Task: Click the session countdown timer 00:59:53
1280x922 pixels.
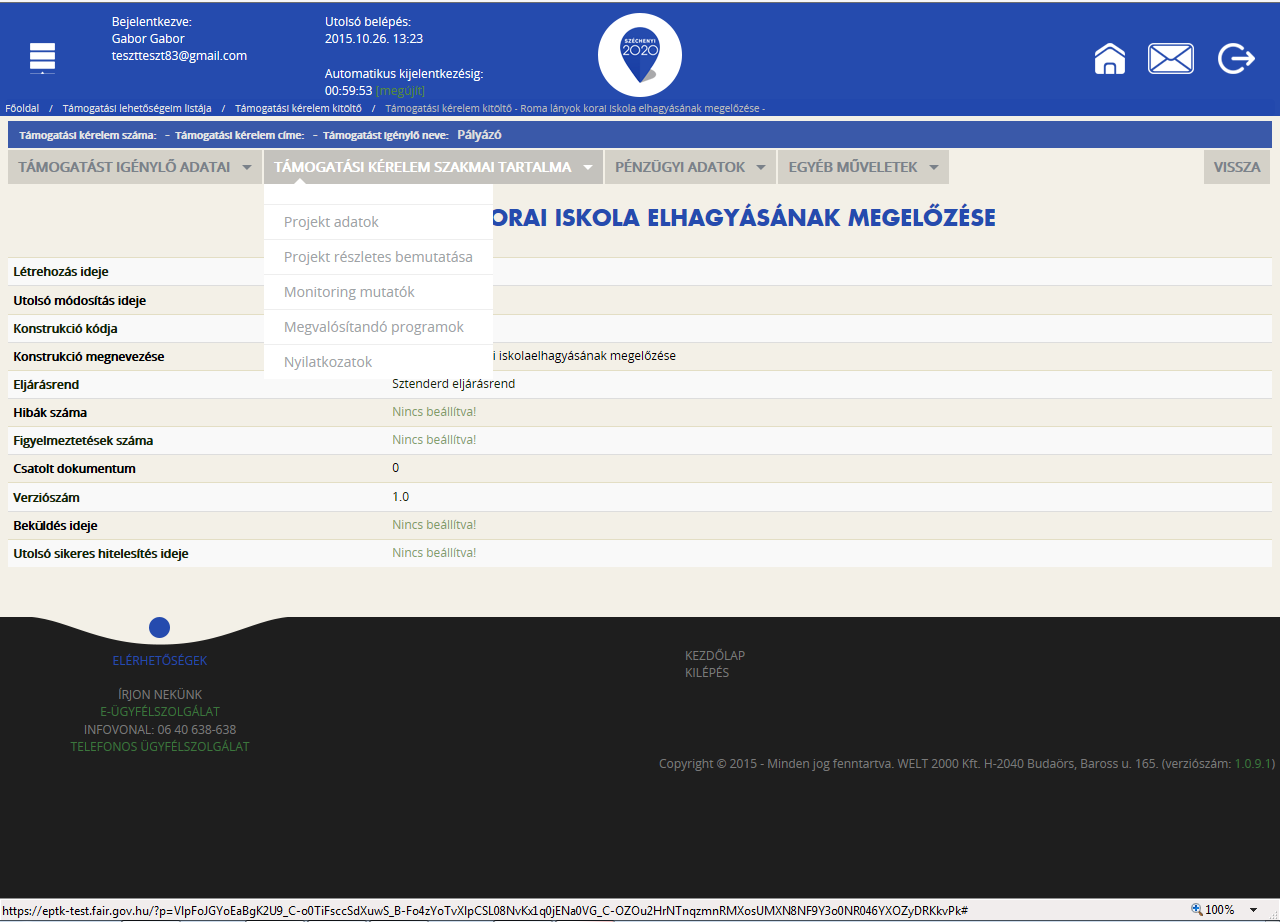Action: 349,91
